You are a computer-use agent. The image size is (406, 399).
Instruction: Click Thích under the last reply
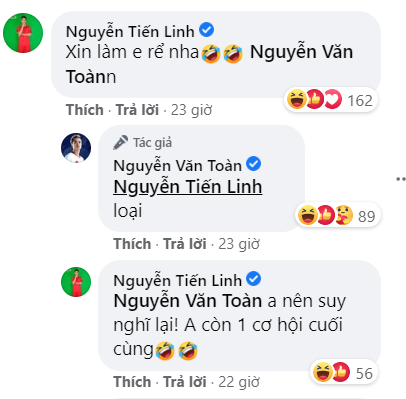coord(132,382)
